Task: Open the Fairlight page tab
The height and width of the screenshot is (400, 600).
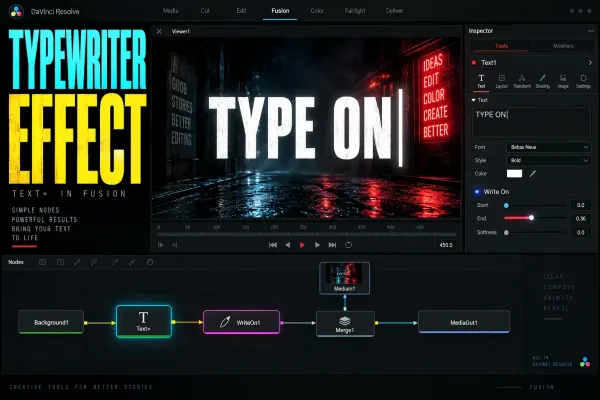Action: (x=355, y=11)
